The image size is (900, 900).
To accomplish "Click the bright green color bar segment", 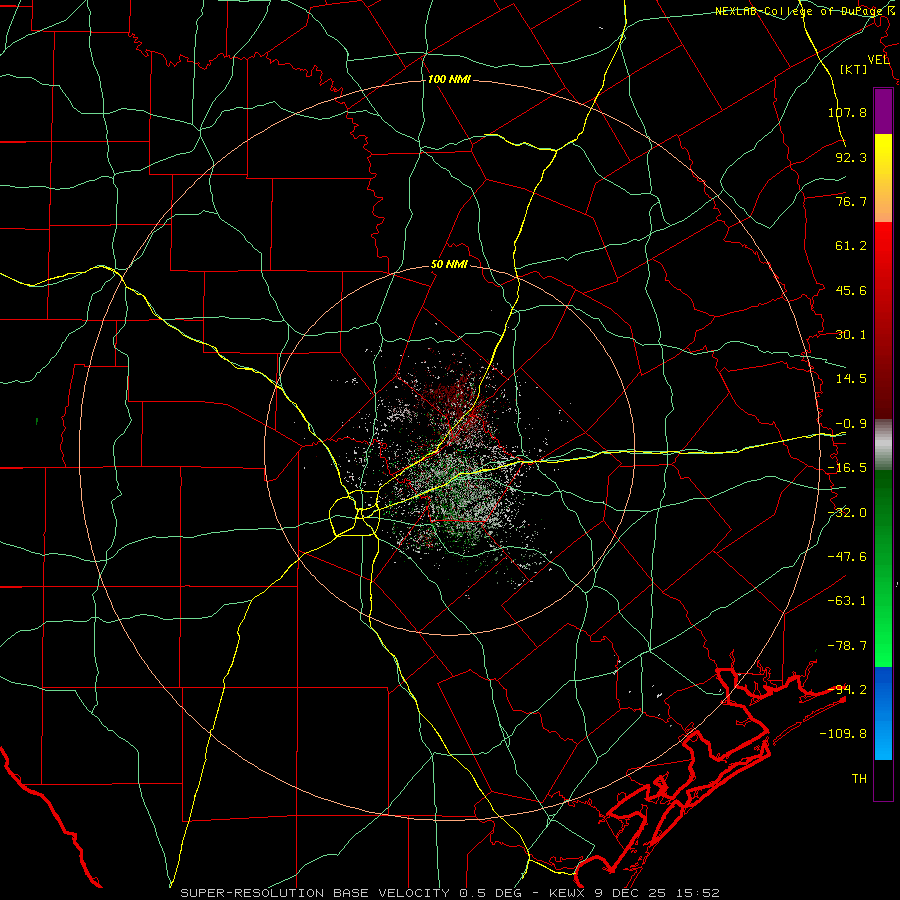I will point(883,568).
